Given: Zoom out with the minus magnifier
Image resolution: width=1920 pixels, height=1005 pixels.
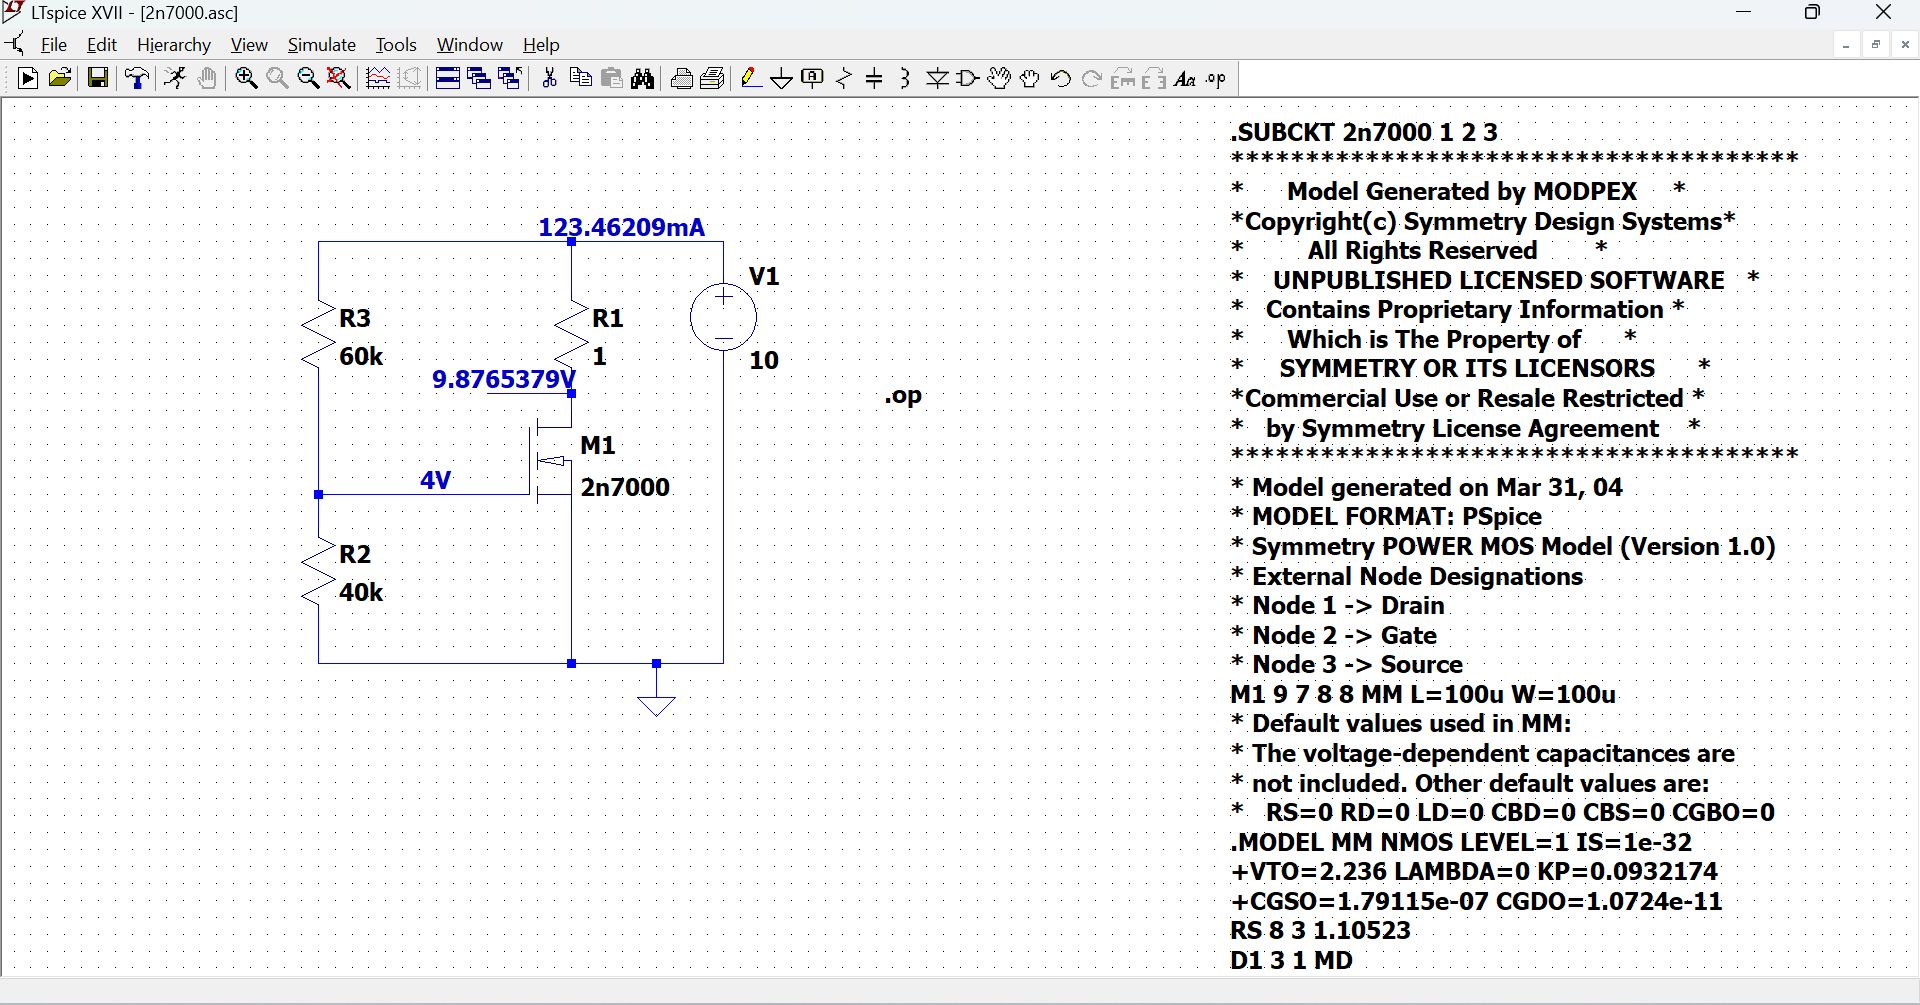Looking at the screenshot, I should [308, 79].
